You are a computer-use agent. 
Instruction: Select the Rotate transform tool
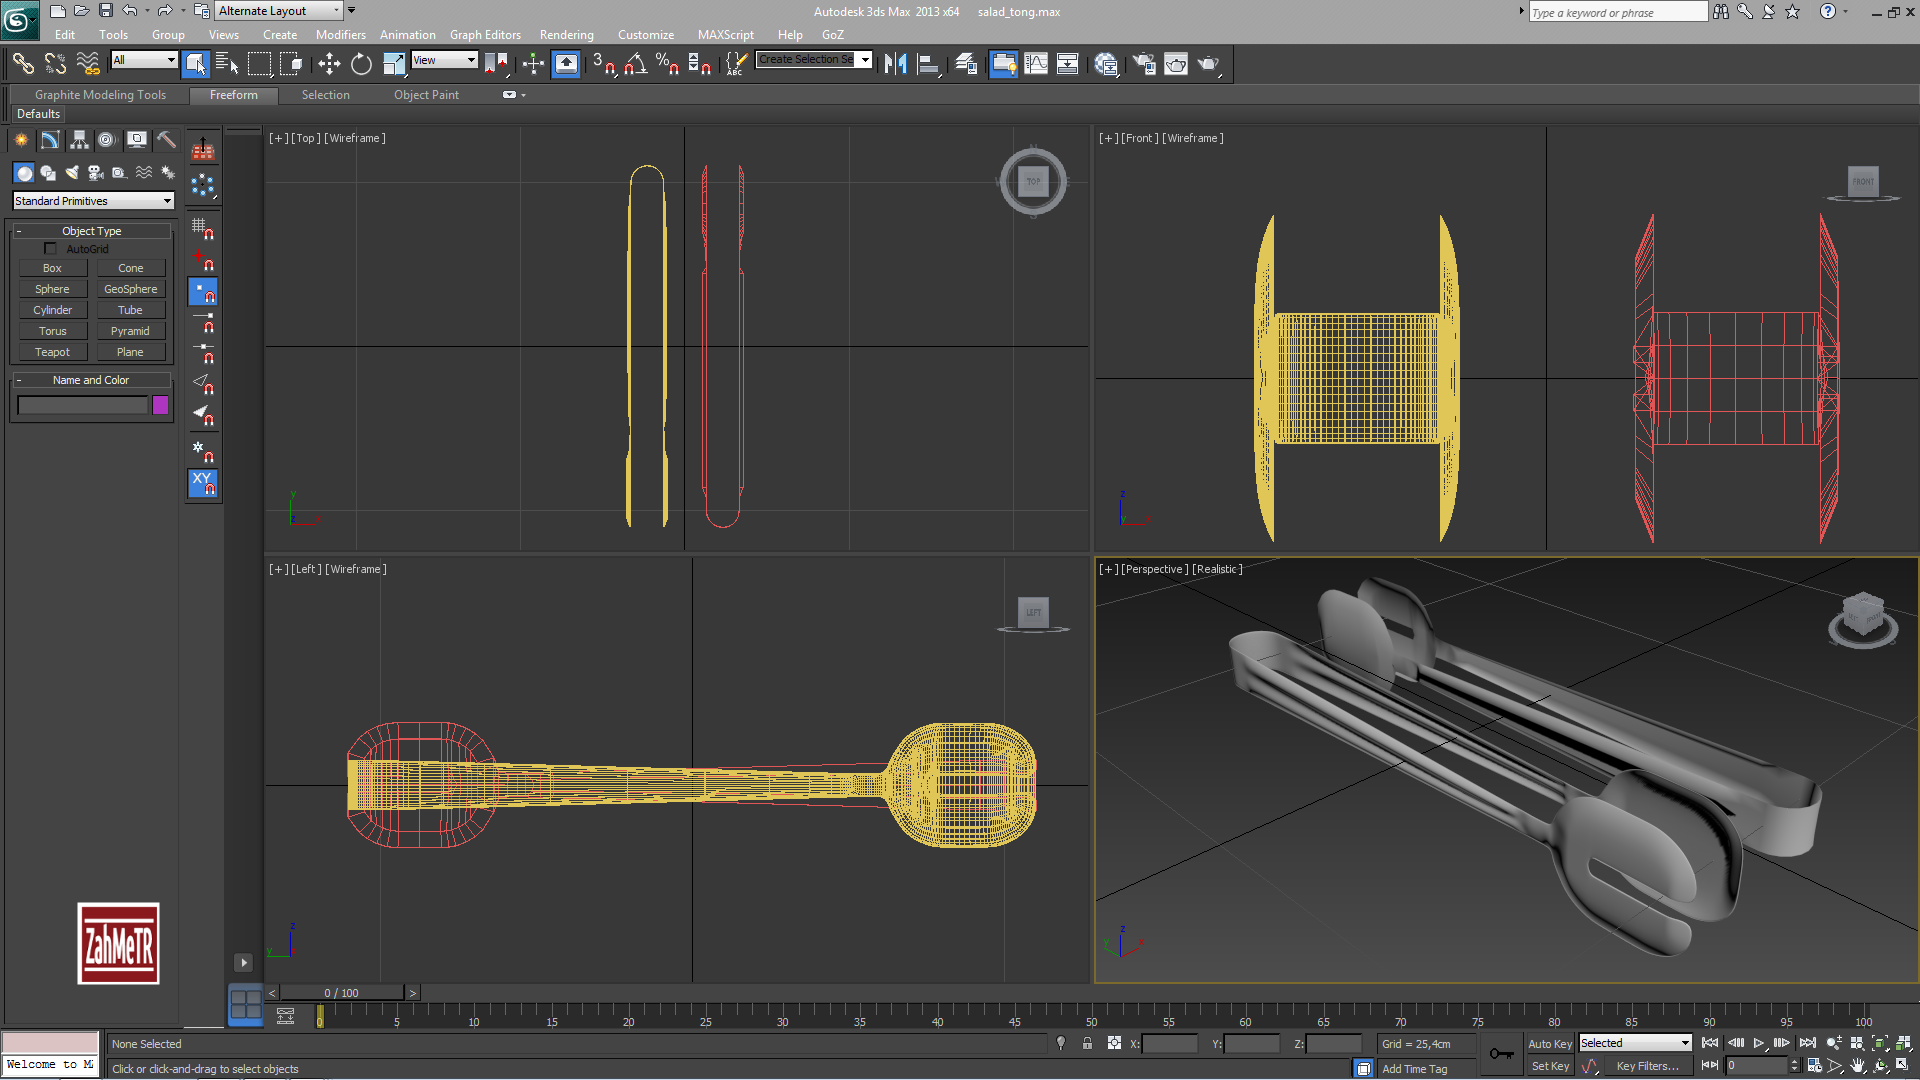pyautogui.click(x=361, y=64)
